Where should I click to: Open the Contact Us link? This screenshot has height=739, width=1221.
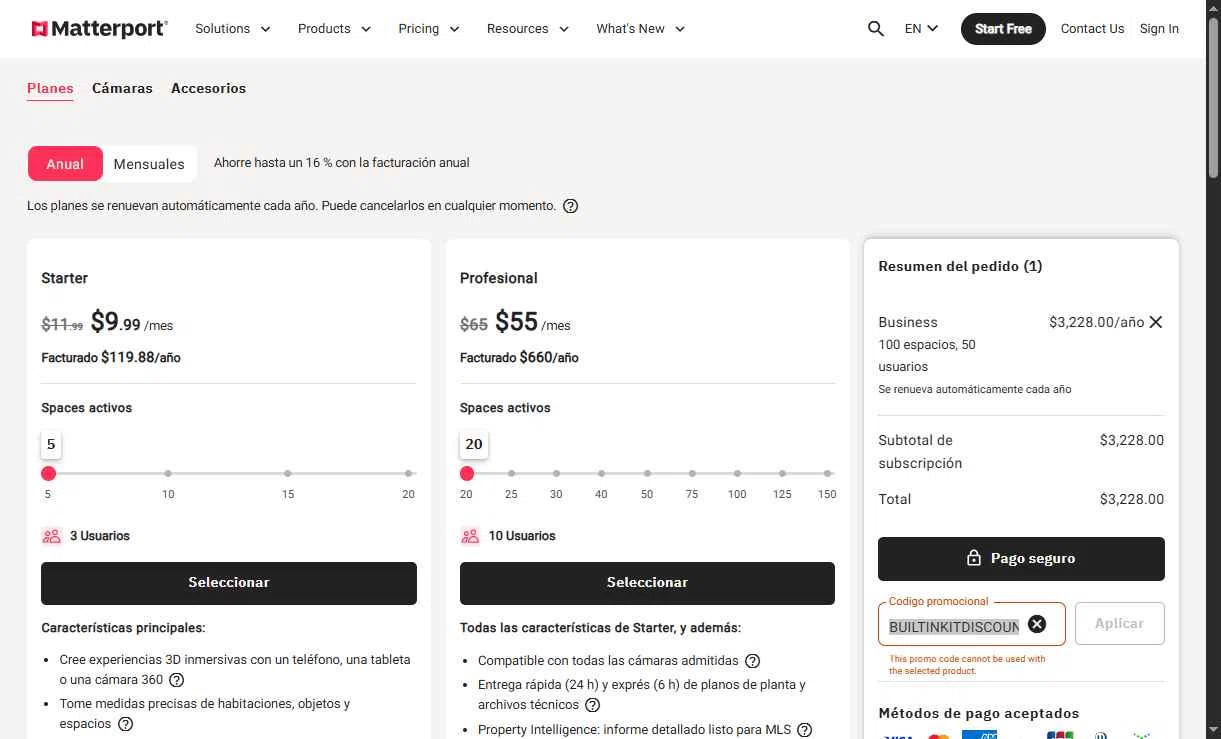coord(1092,29)
